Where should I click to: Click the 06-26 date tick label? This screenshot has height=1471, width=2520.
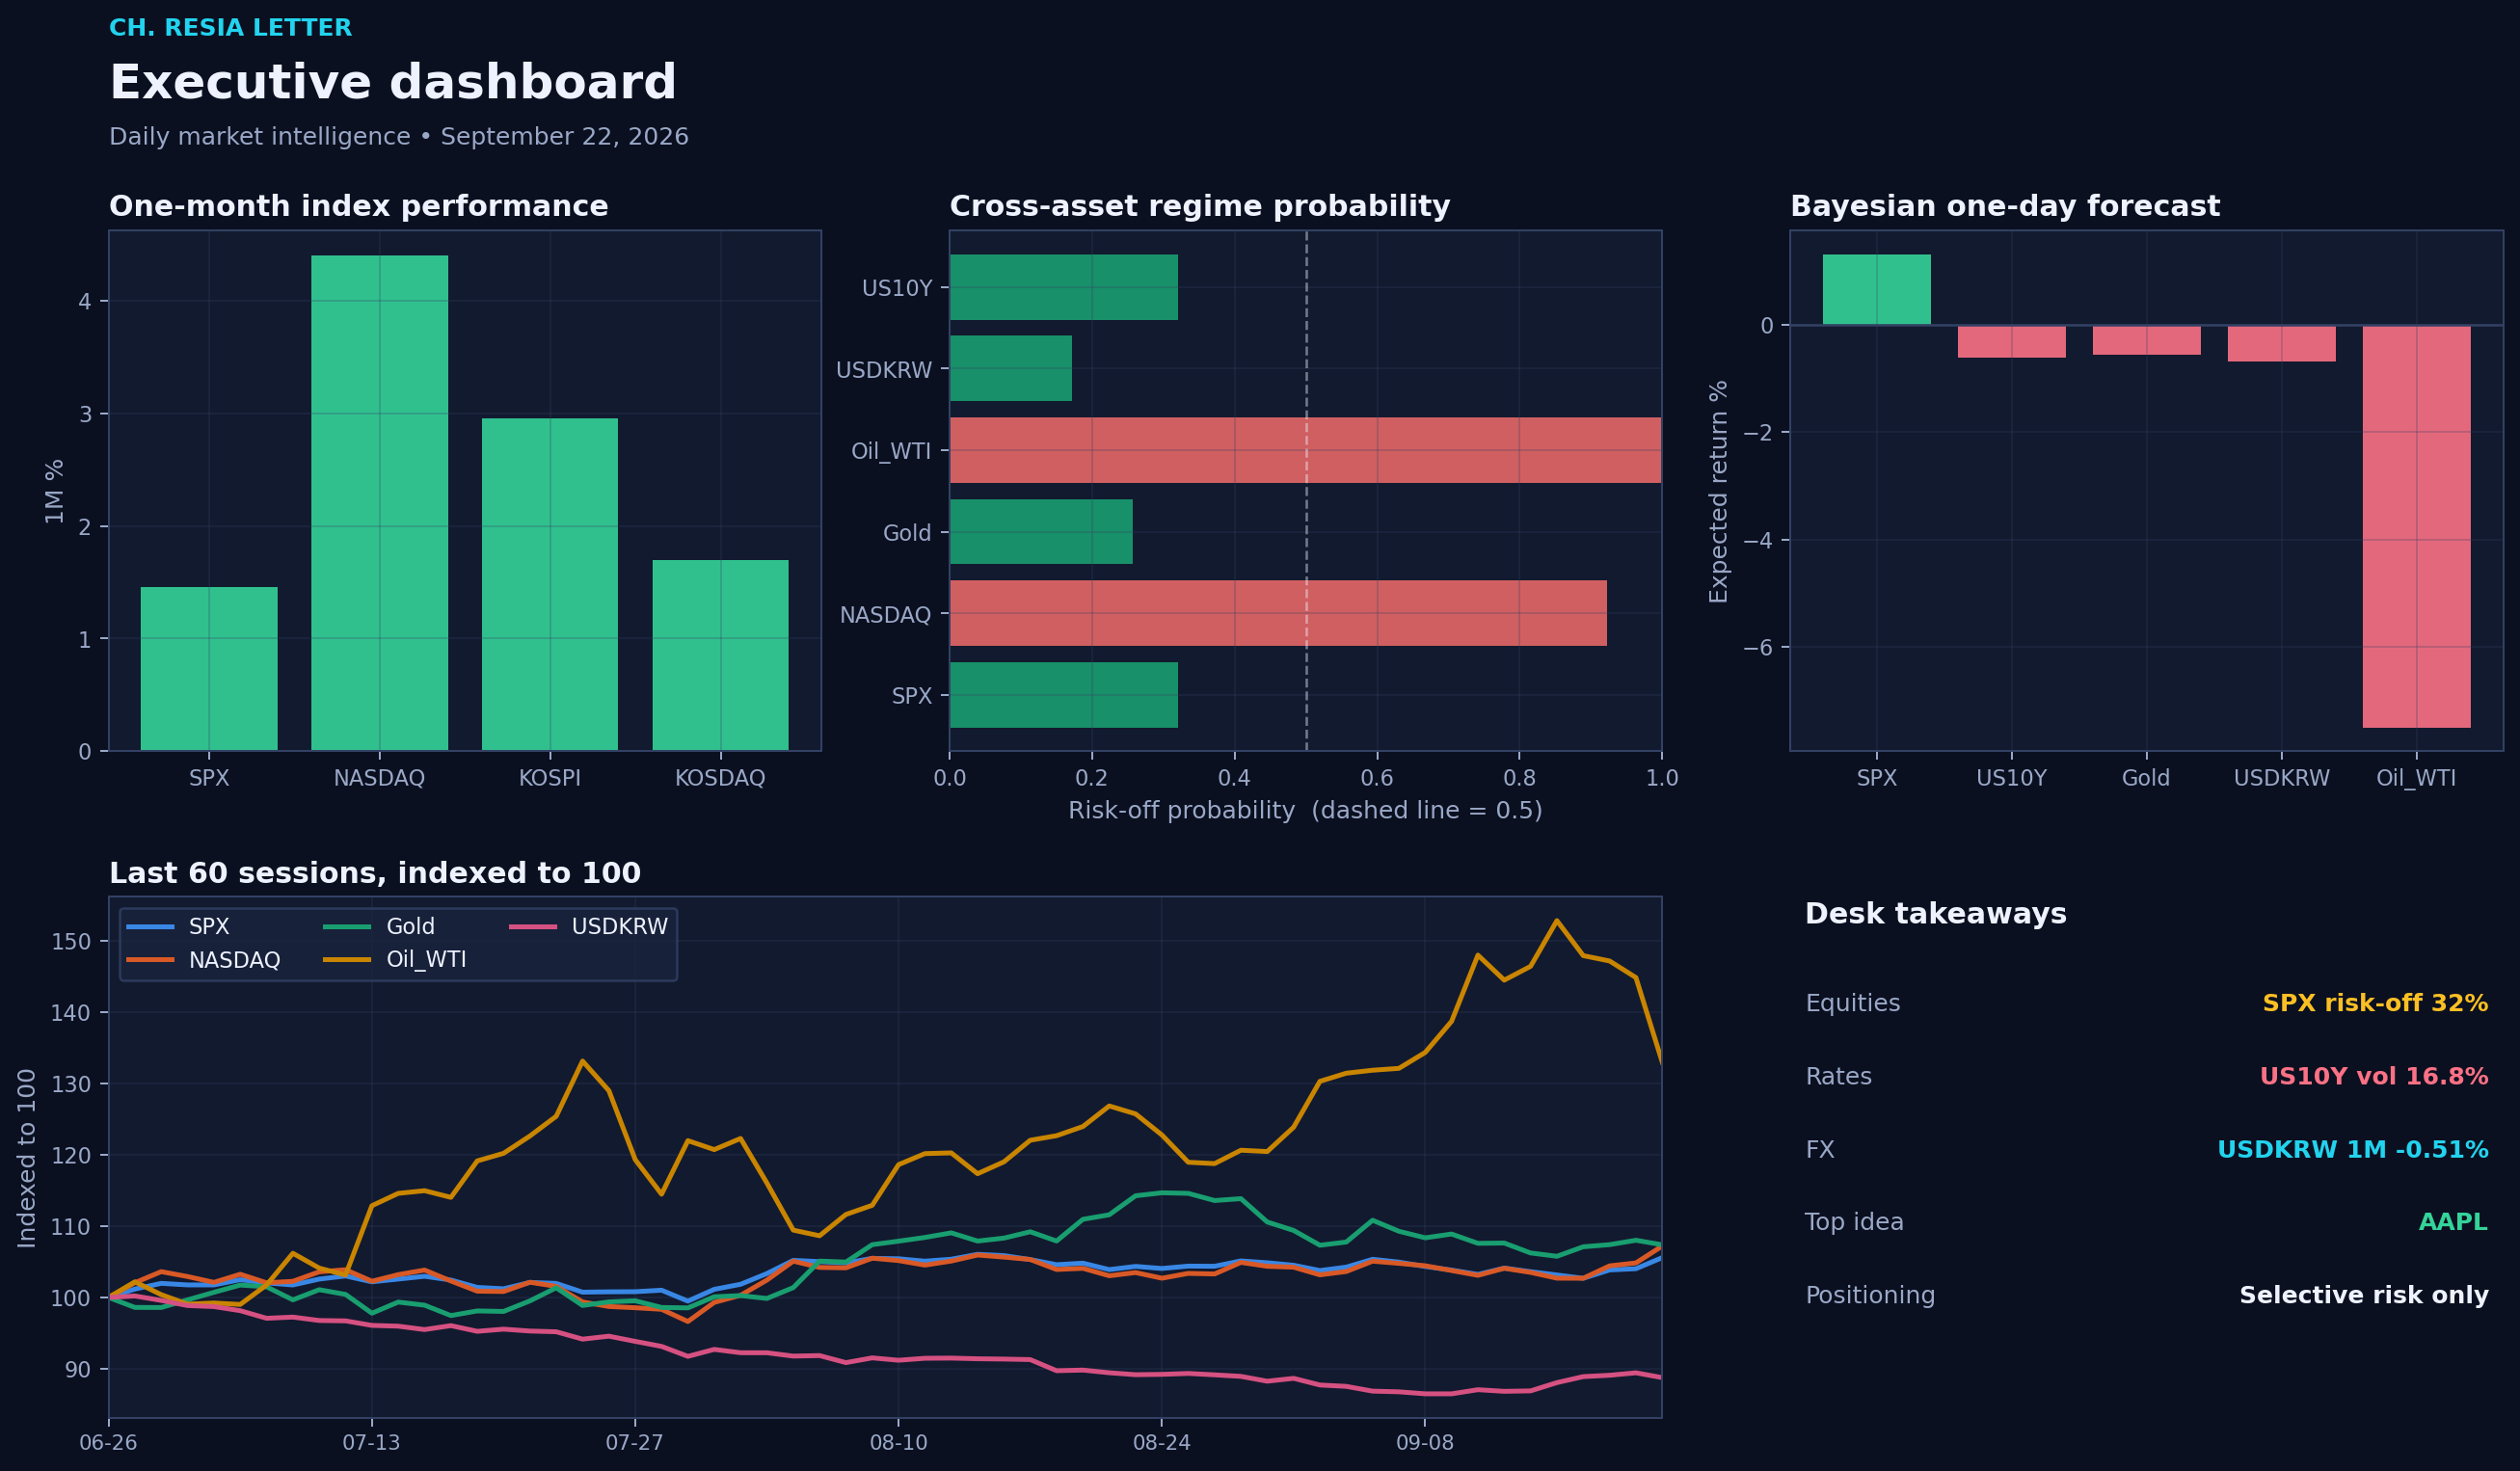click(x=108, y=1443)
